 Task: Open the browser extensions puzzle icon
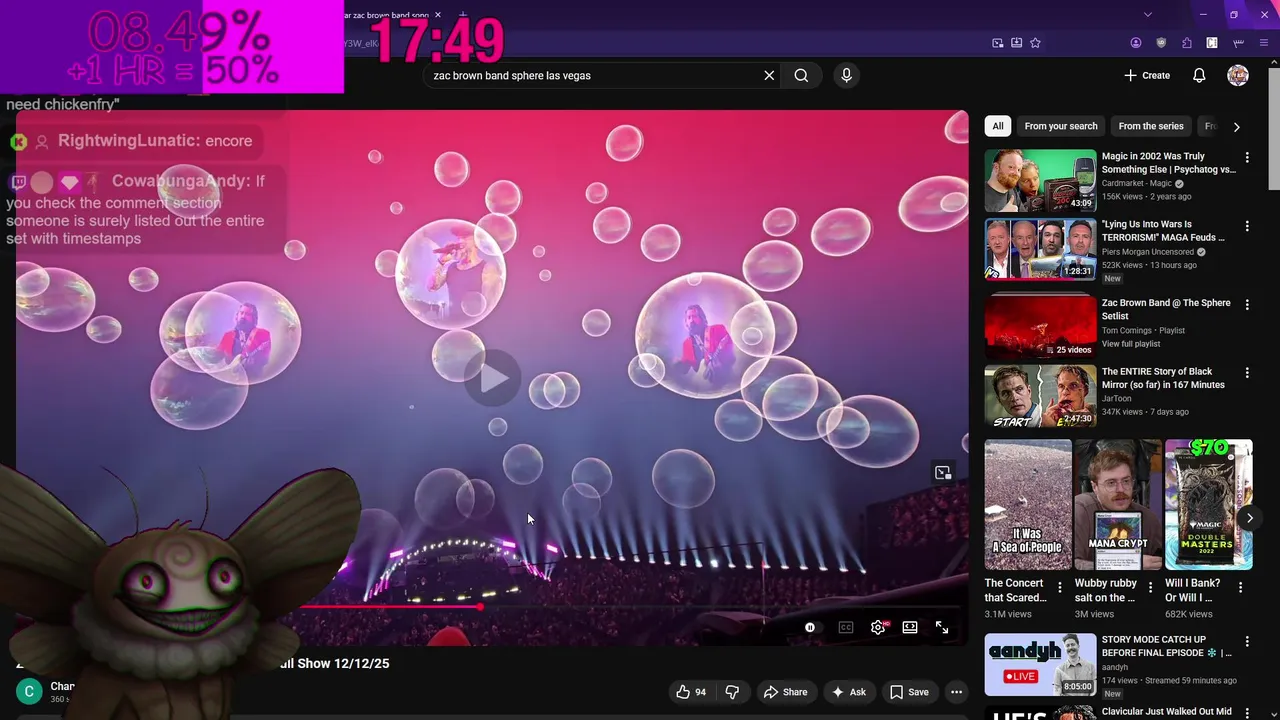coord(1187,43)
